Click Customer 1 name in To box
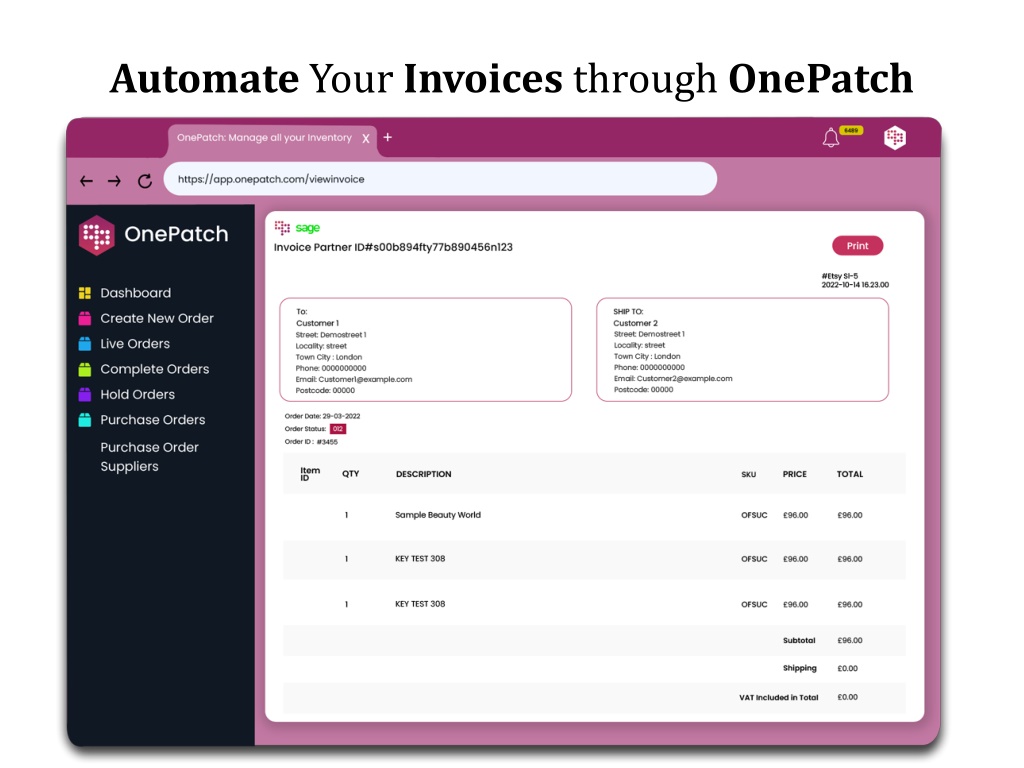1024x768 pixels. [x=317, y=323]
